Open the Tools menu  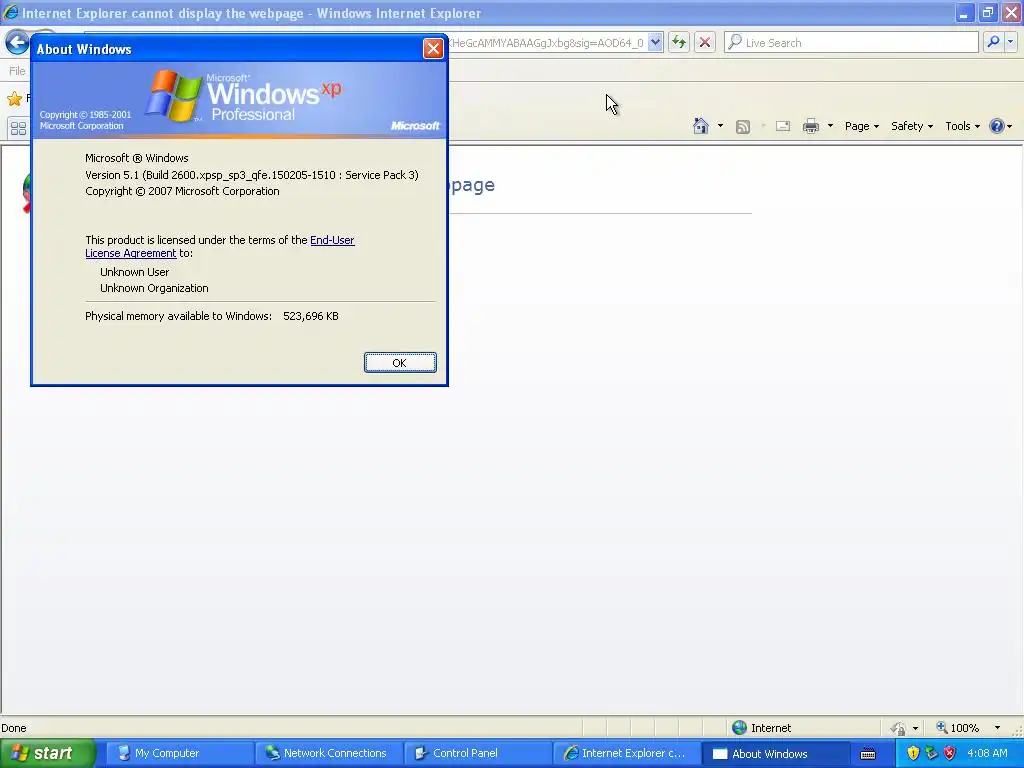click(x=962, y=126)
